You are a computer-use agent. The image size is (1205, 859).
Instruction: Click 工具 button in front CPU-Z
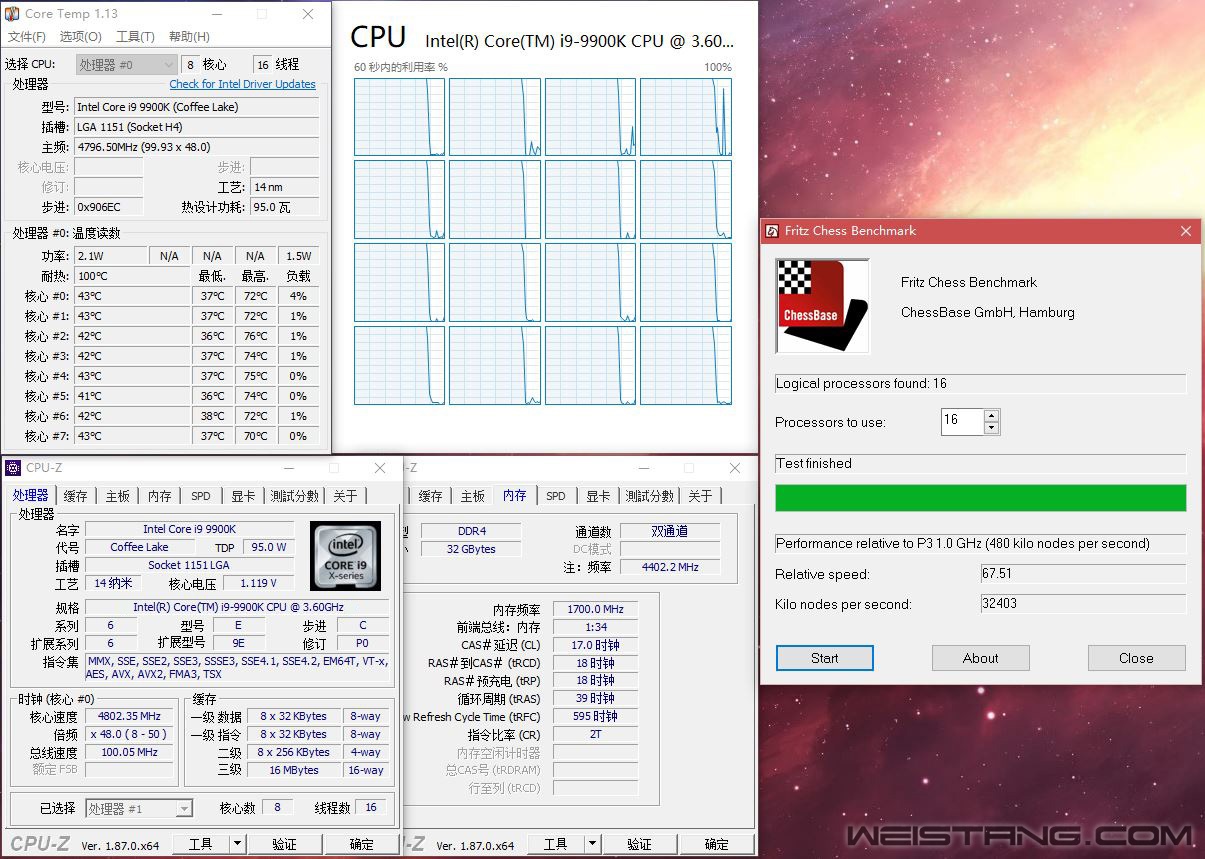tap(201, 844)
